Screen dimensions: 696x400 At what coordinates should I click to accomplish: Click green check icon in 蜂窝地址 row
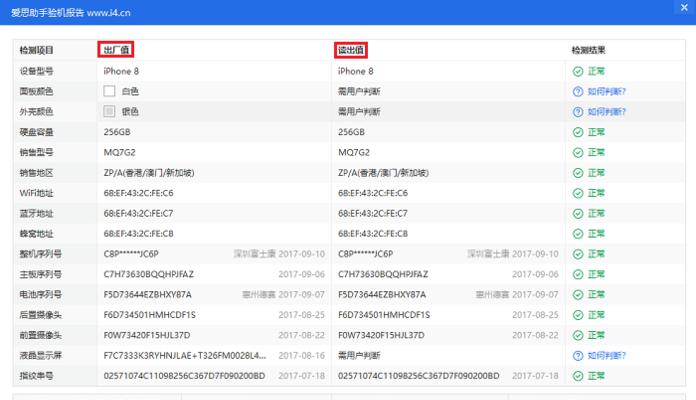[x=577, y=234]
